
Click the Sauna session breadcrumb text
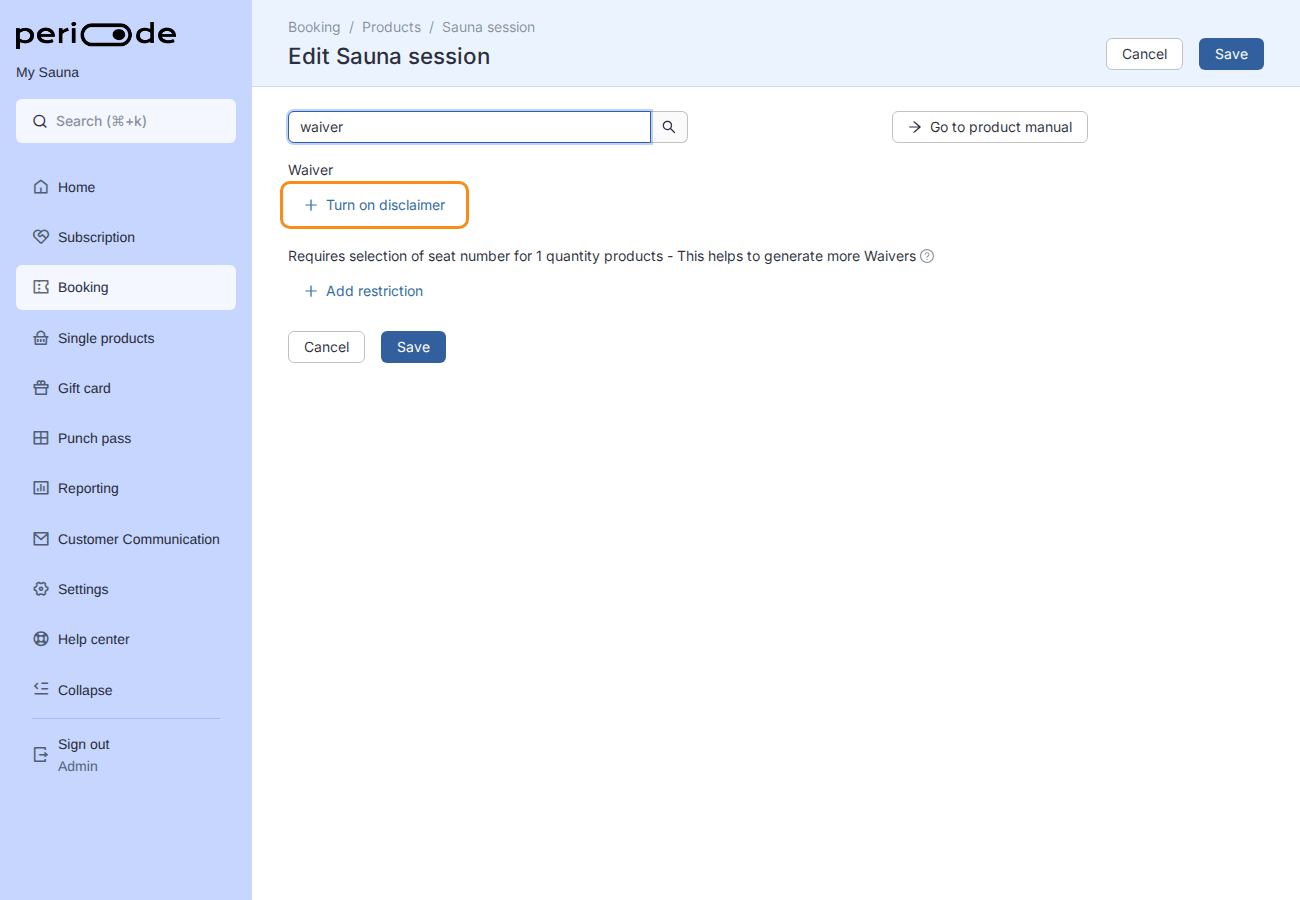488,27
